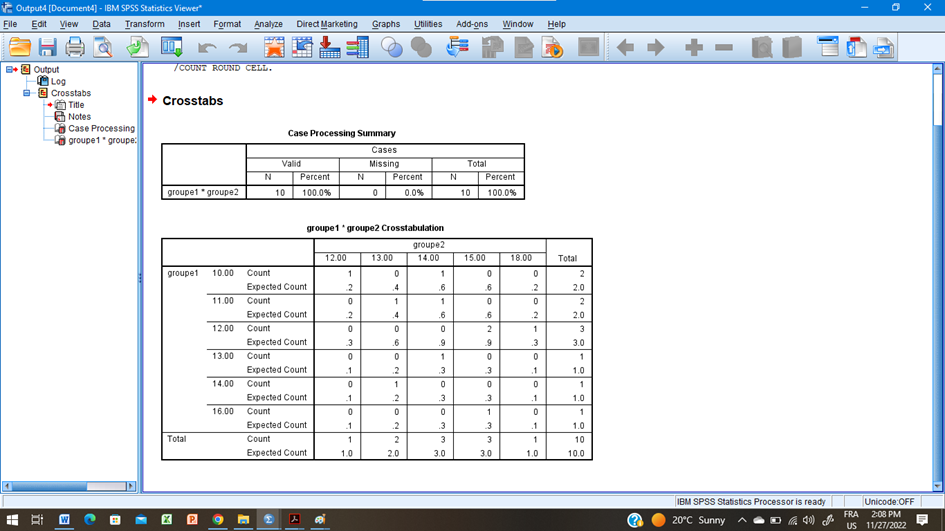This screenshot has height=531, width=945.
Task: Click the scroll-down arrow of the output viewer
Action: click(937, 486)
